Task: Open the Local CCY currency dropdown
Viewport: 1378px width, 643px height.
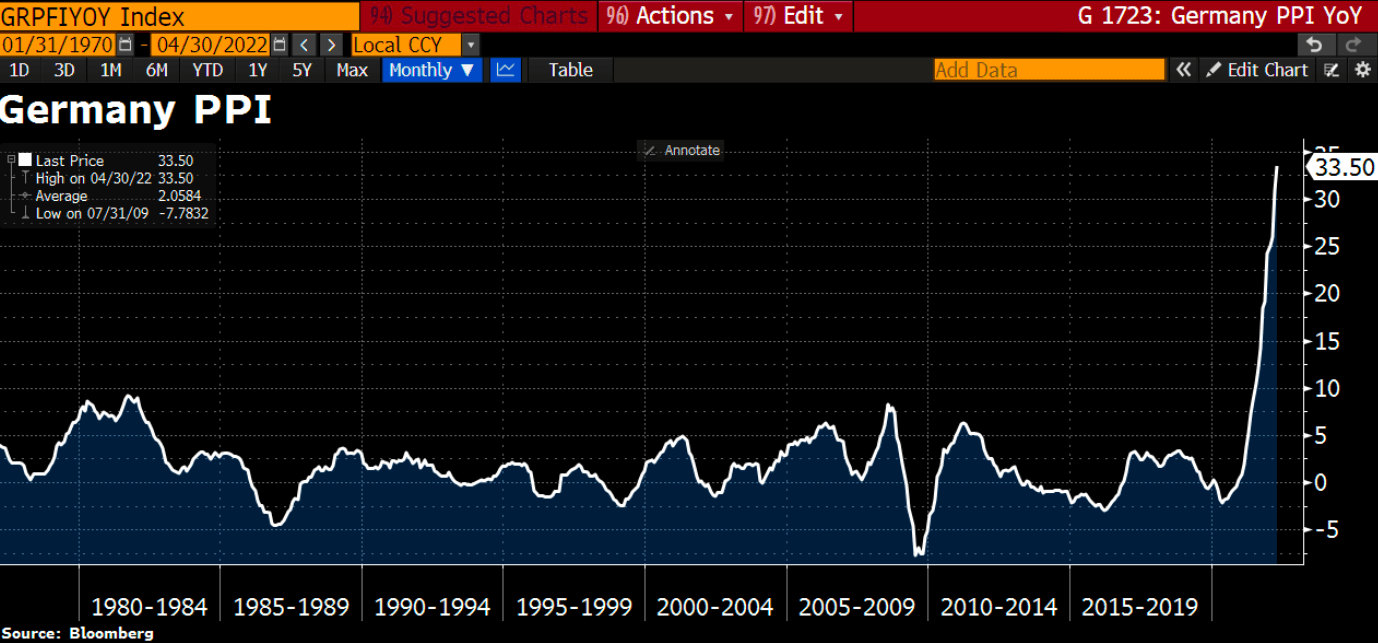Action: 469,44
